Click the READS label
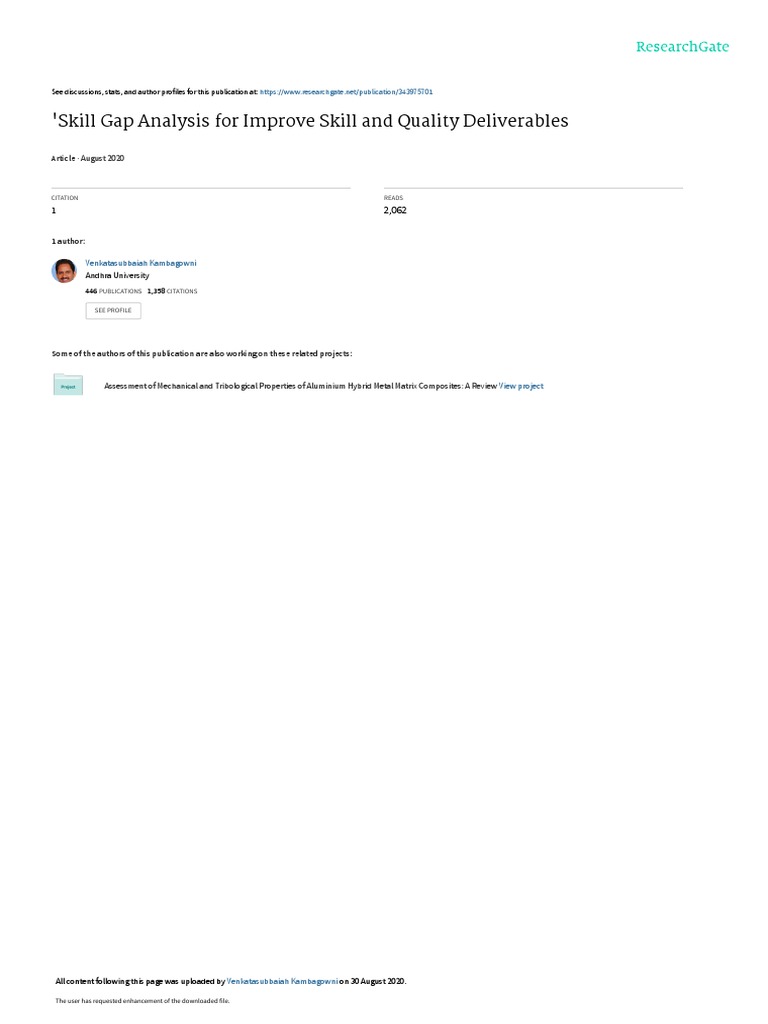Screen dimensions: 768x1024 click(393, 198)
